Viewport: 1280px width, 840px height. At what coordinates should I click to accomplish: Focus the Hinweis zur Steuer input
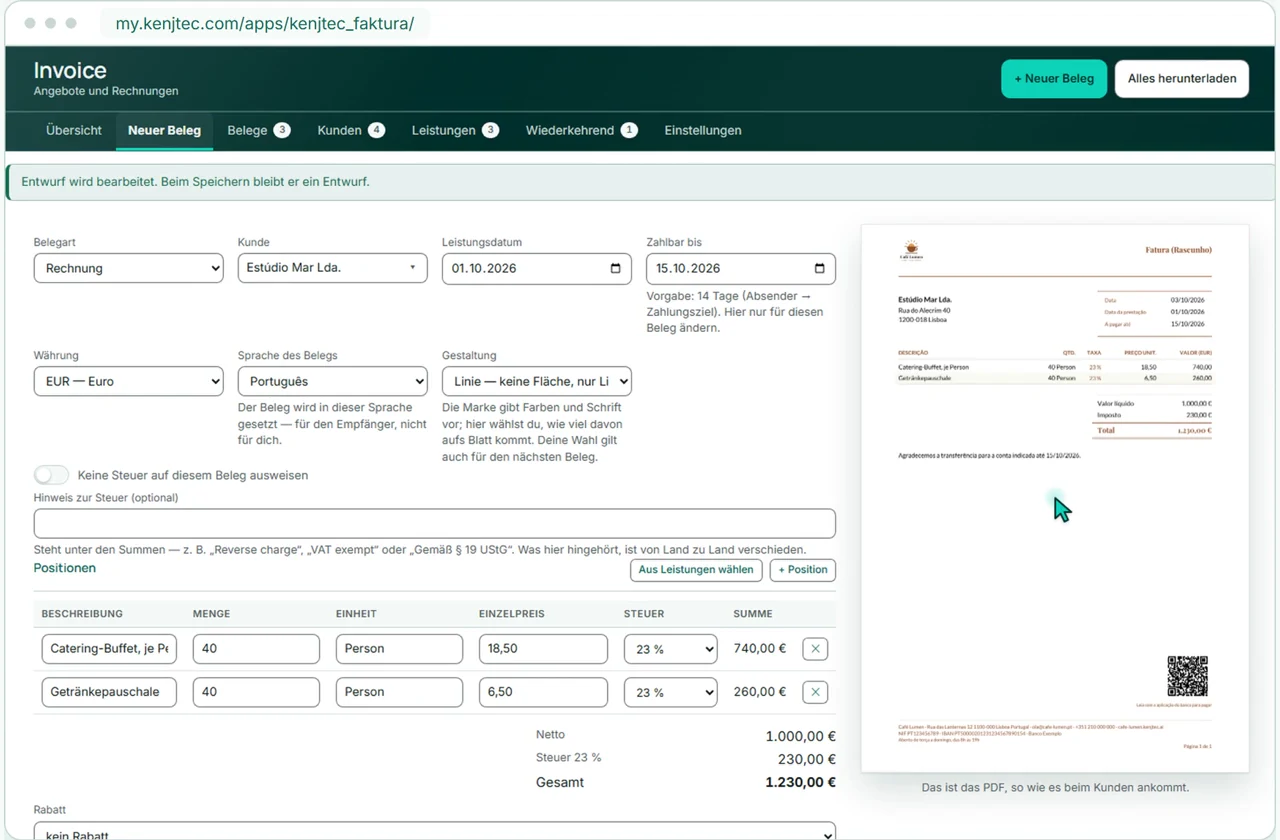(x=434, y=523)
